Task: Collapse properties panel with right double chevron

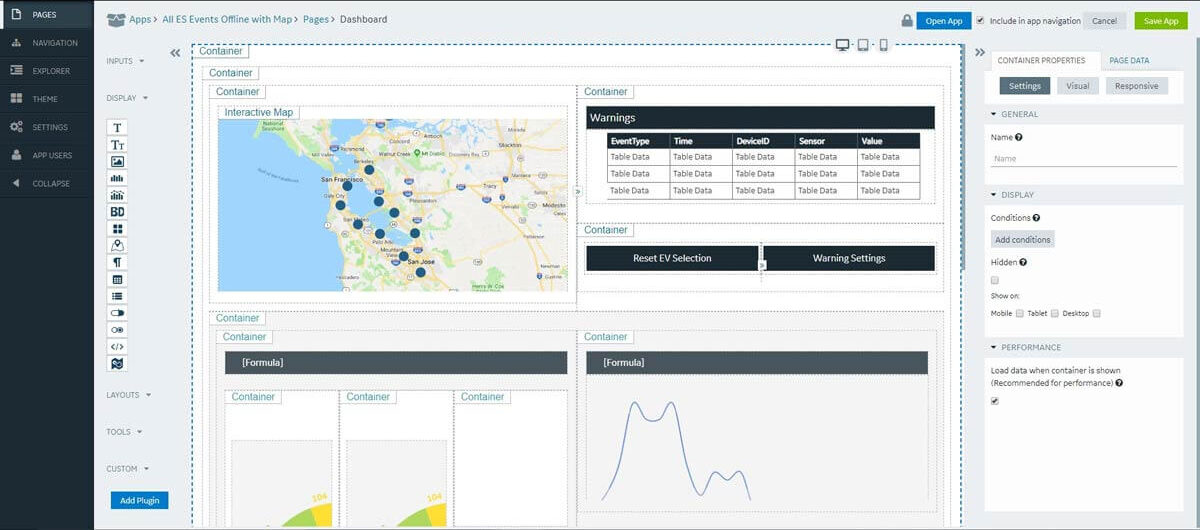Action: 979,53
